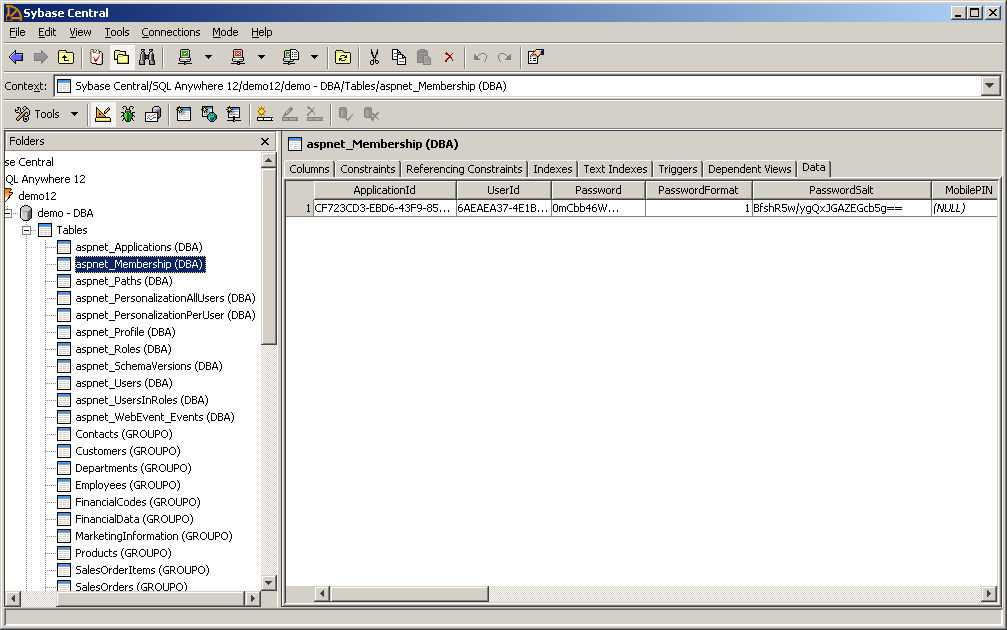Open the Help menu

click(x=261, y=32)
